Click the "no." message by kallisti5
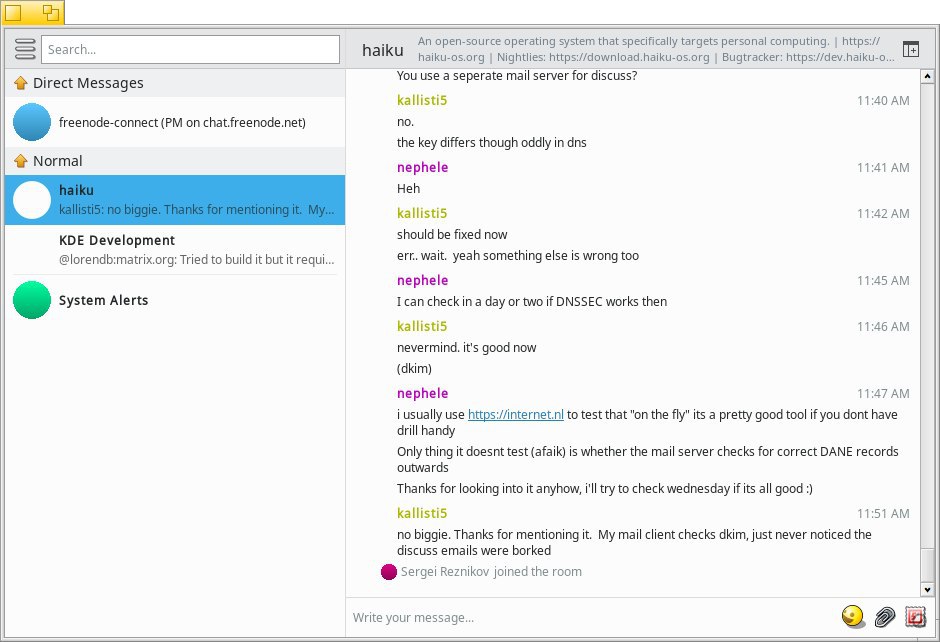Image resolution: width=940 pixels, height=642 pixels. [x=405, y=122]
